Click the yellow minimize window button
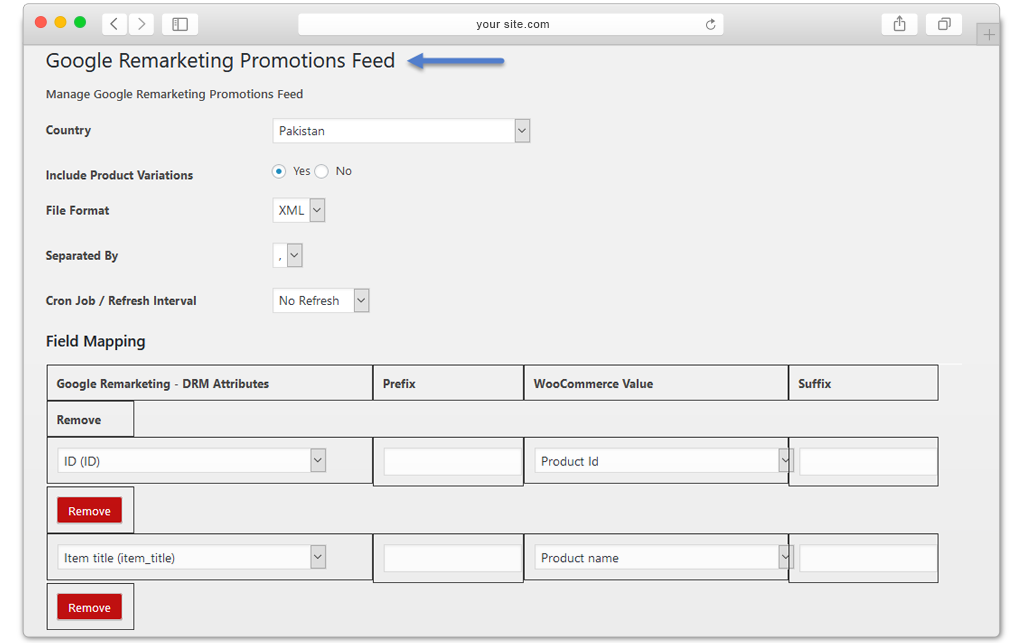The width and height of the screenshot is (1024, 643). pyautogui.click(x=60, y=22)
